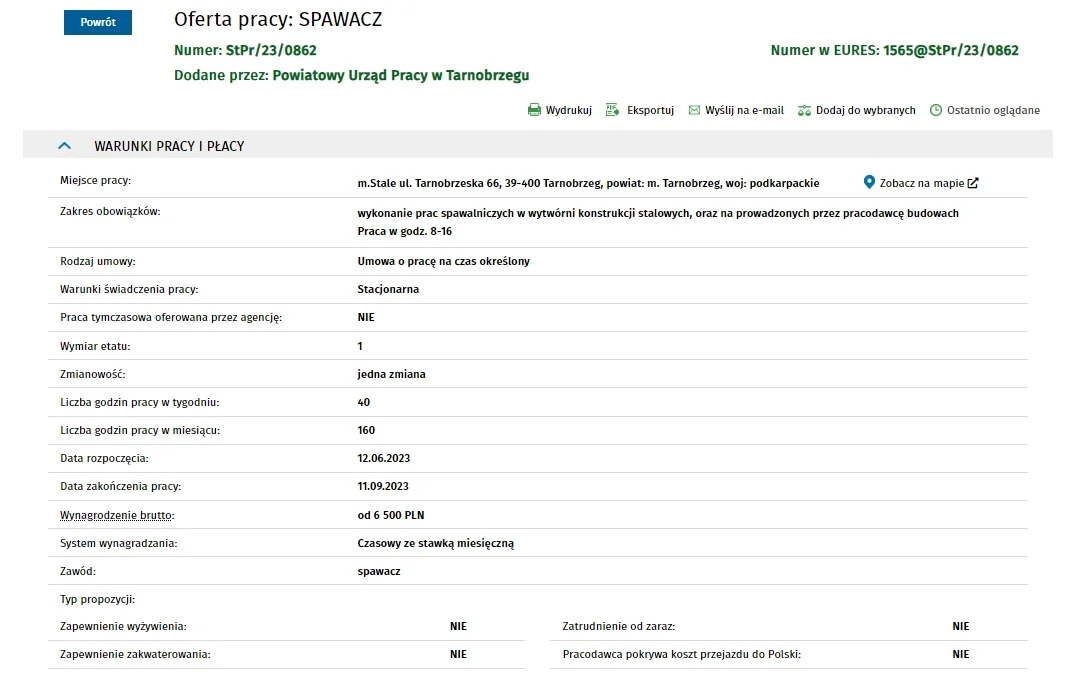Click the printer icon beside Wydrukuj

[x=534, y=110]
